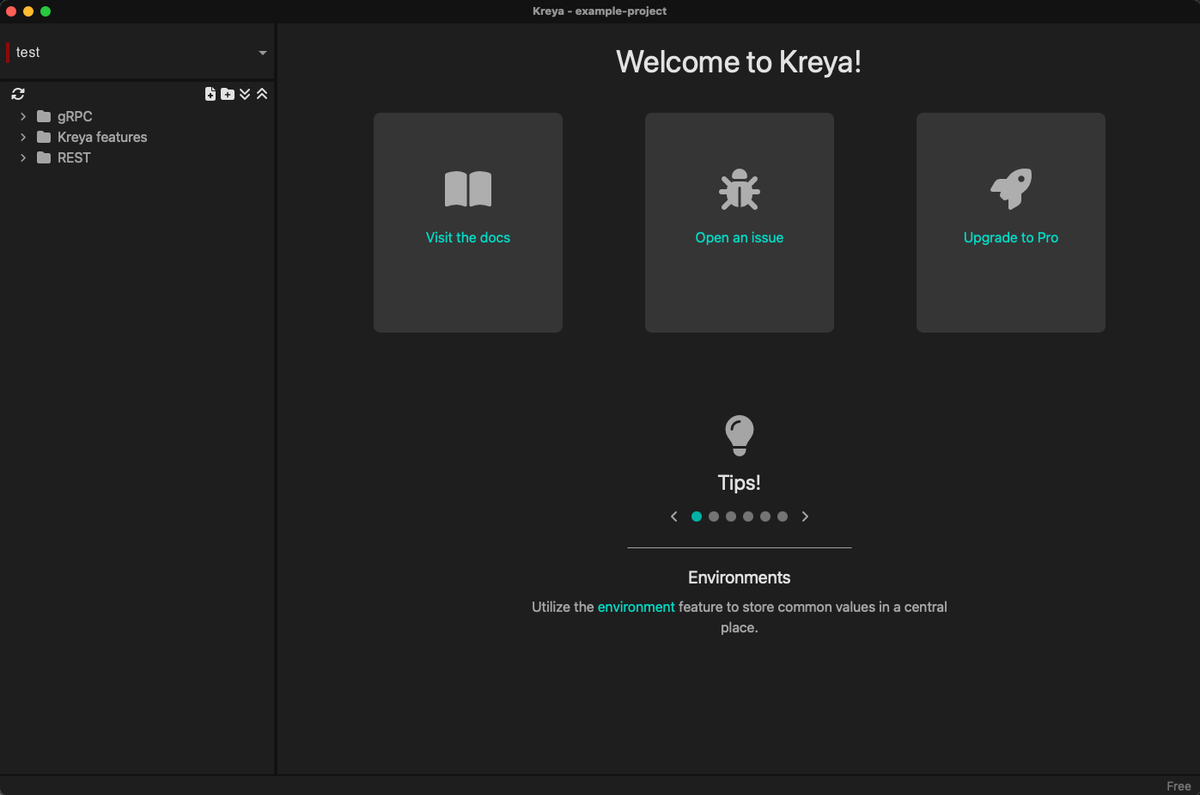The image size is (1200, 795).
Task: Collapse all folders using the double-chevron-up icon
Action: 261,93
